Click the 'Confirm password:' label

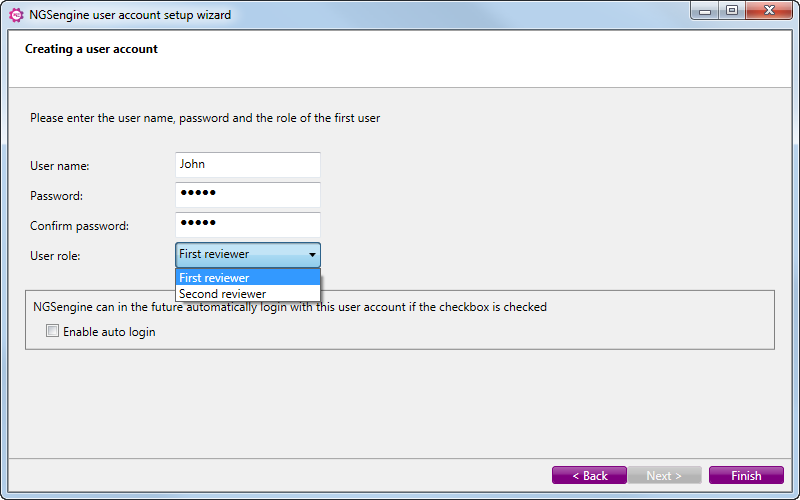[80, 226]
